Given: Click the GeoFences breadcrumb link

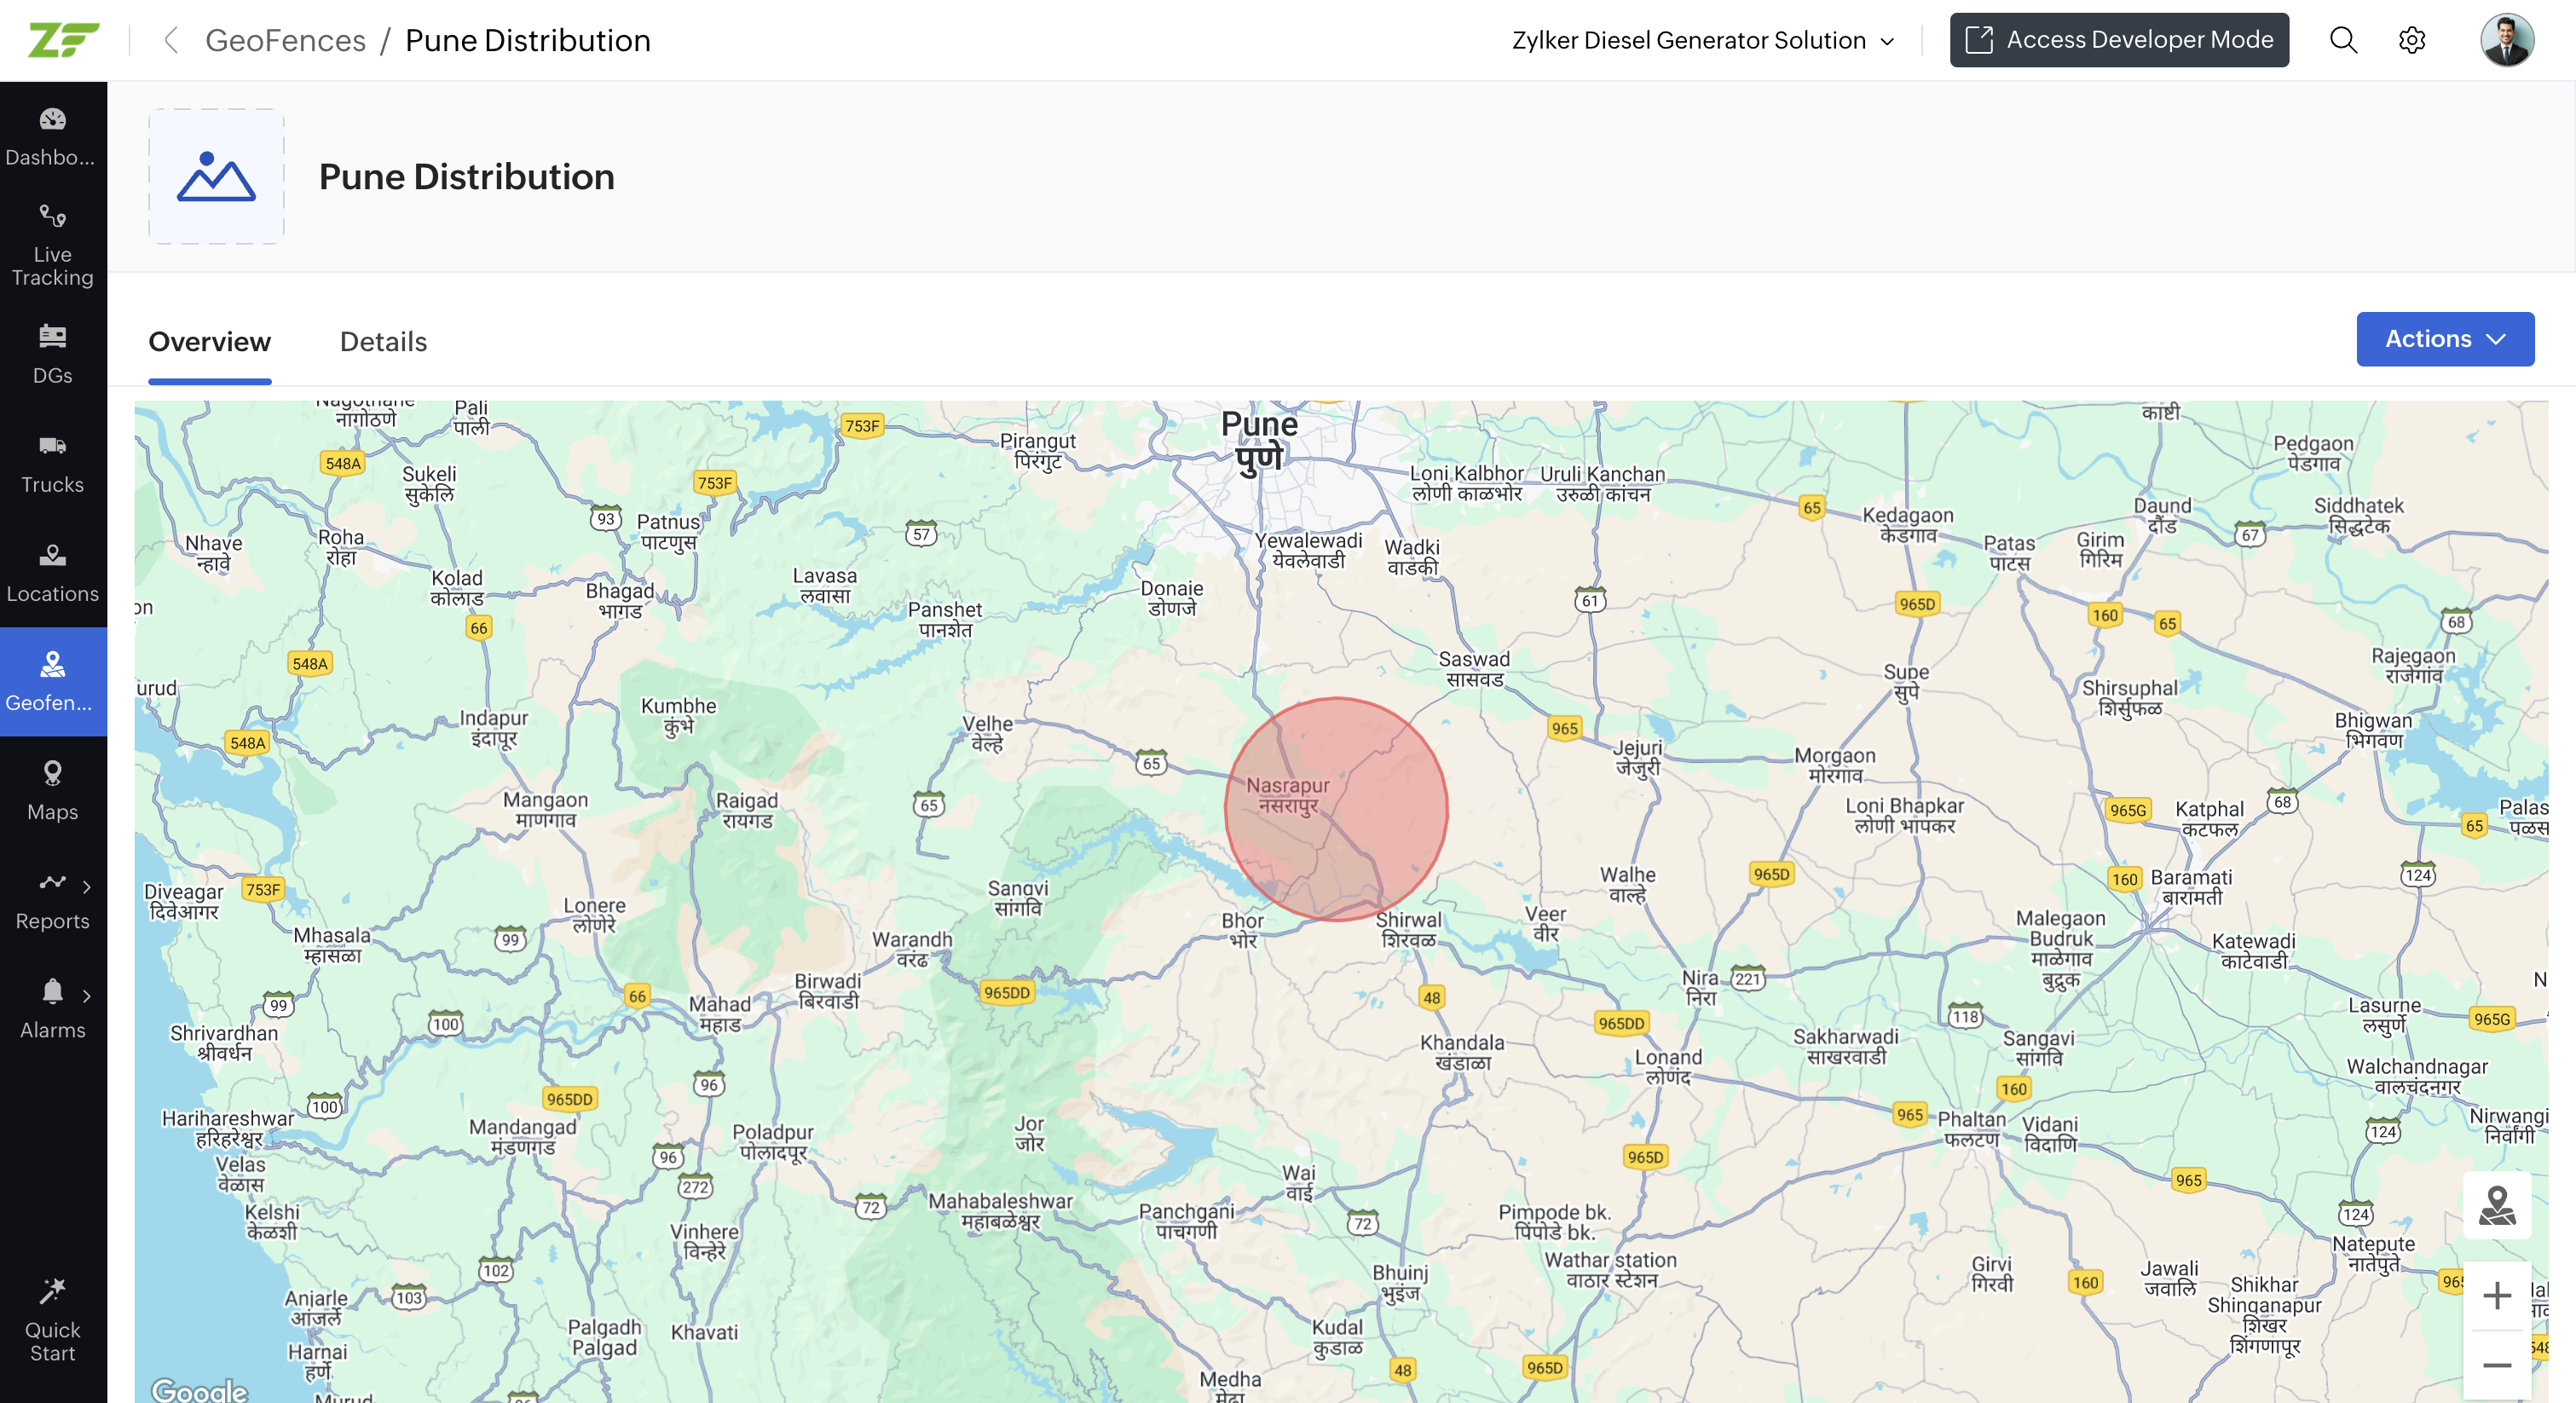Looking at the screenshot, I should (285, 40).
